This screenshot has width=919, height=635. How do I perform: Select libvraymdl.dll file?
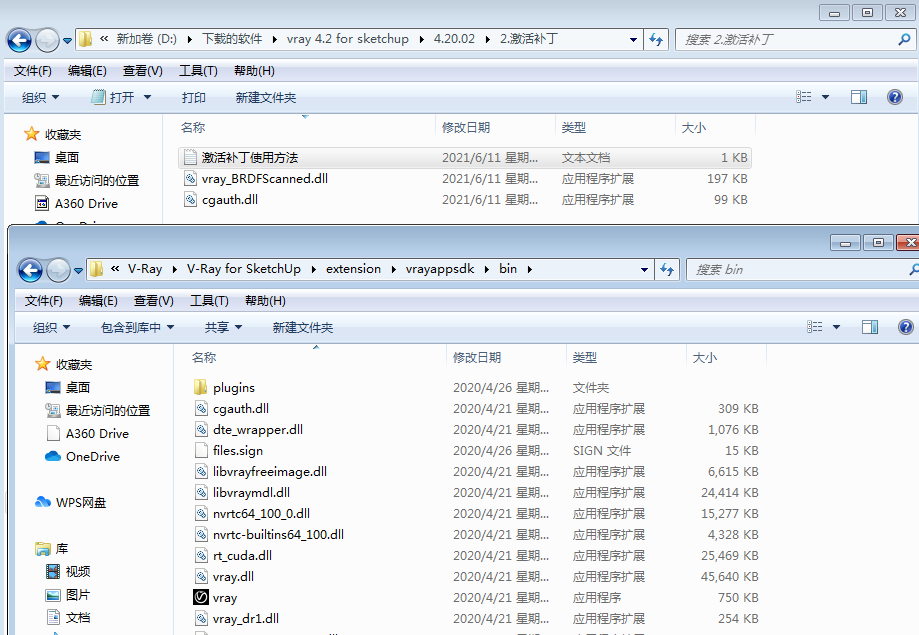[x=475, y=493]
